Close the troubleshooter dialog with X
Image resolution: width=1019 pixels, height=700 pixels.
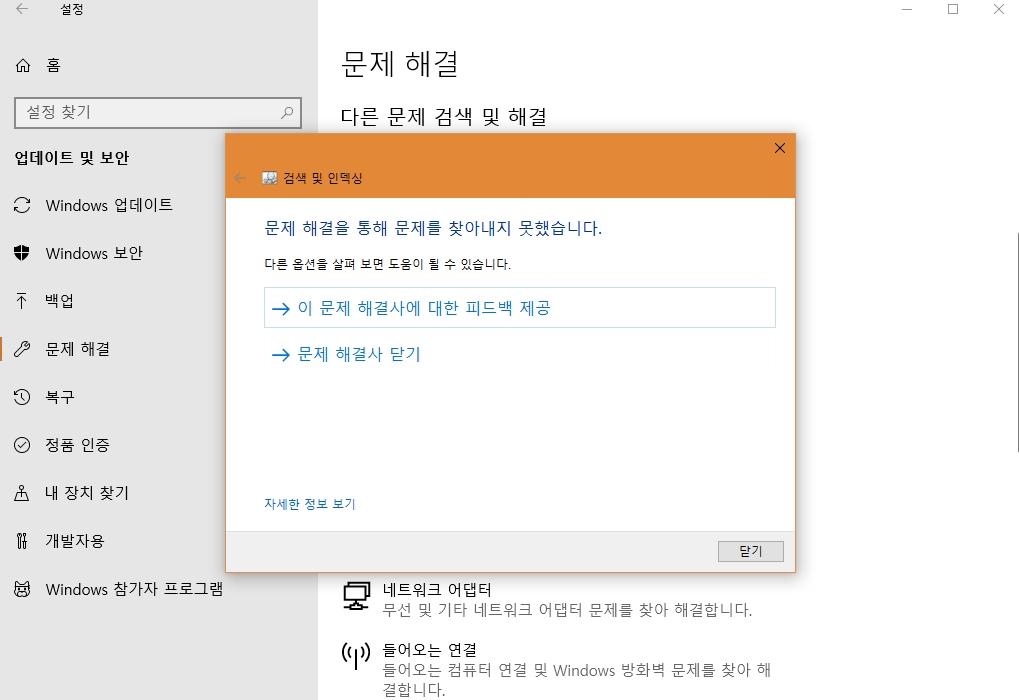click(x=780, y=148)
